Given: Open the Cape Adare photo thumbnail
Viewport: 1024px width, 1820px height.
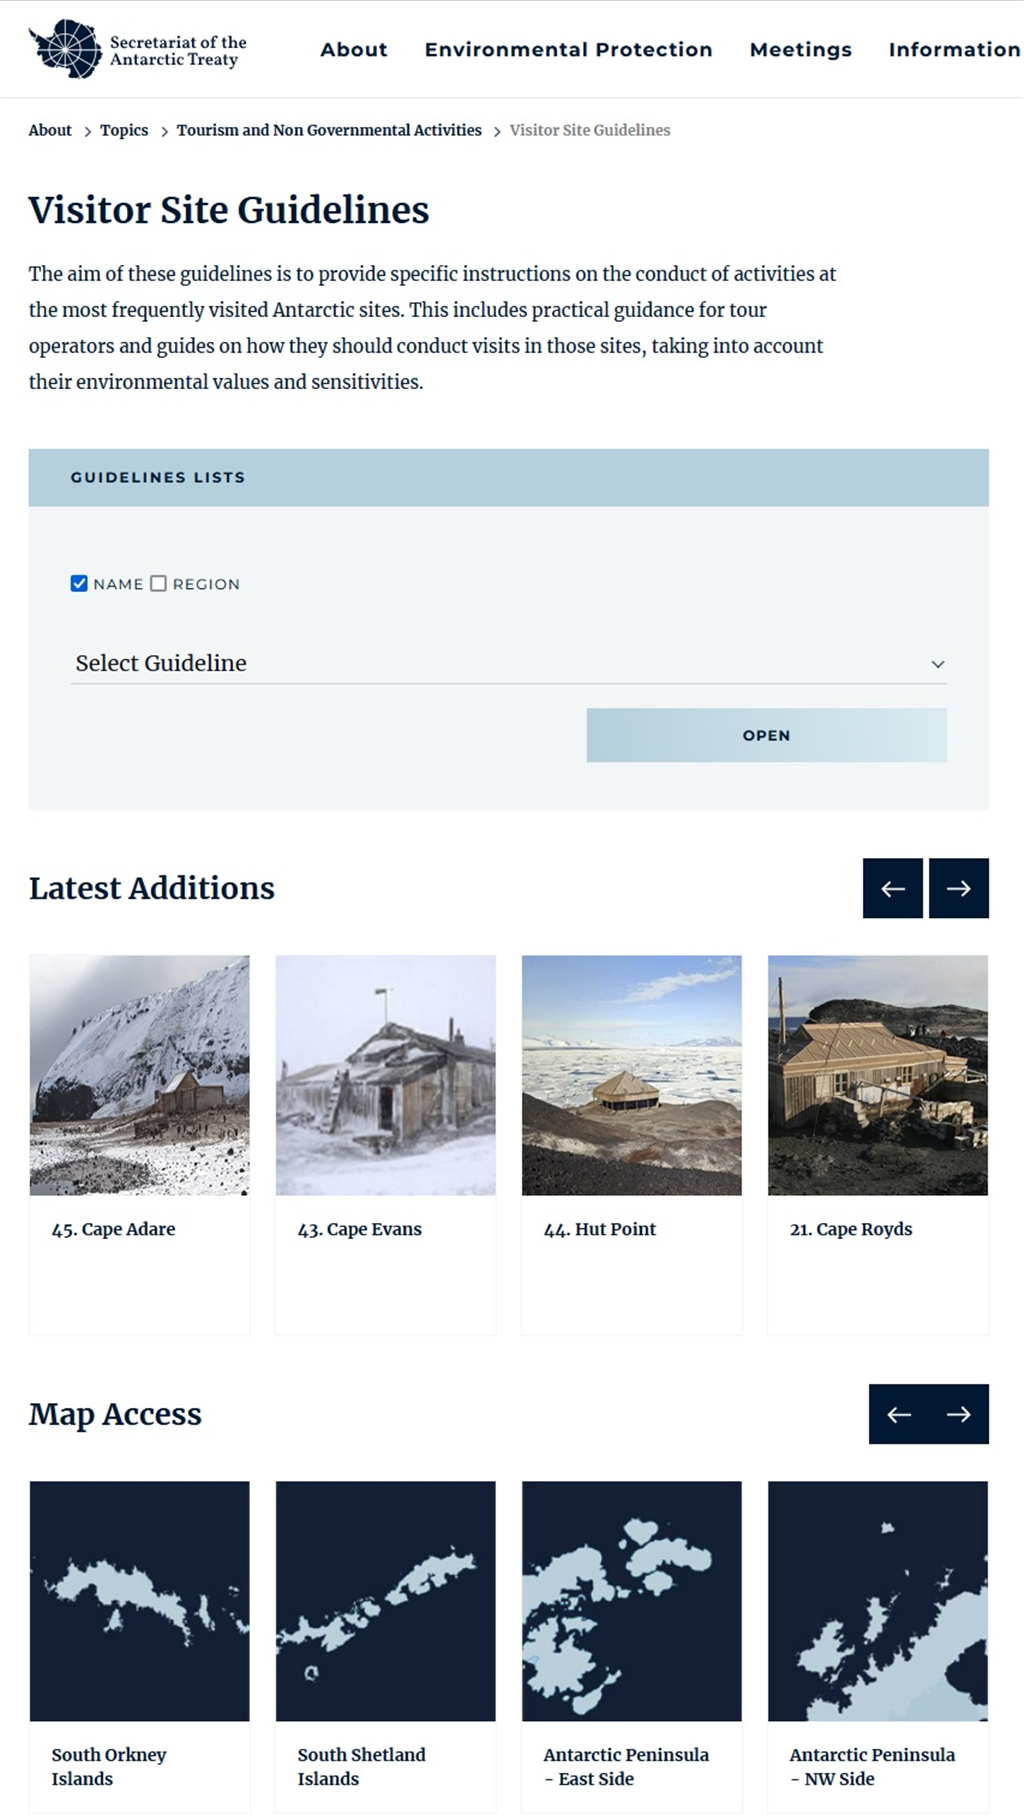Looking at the screenshot, I should [139, 1075].
